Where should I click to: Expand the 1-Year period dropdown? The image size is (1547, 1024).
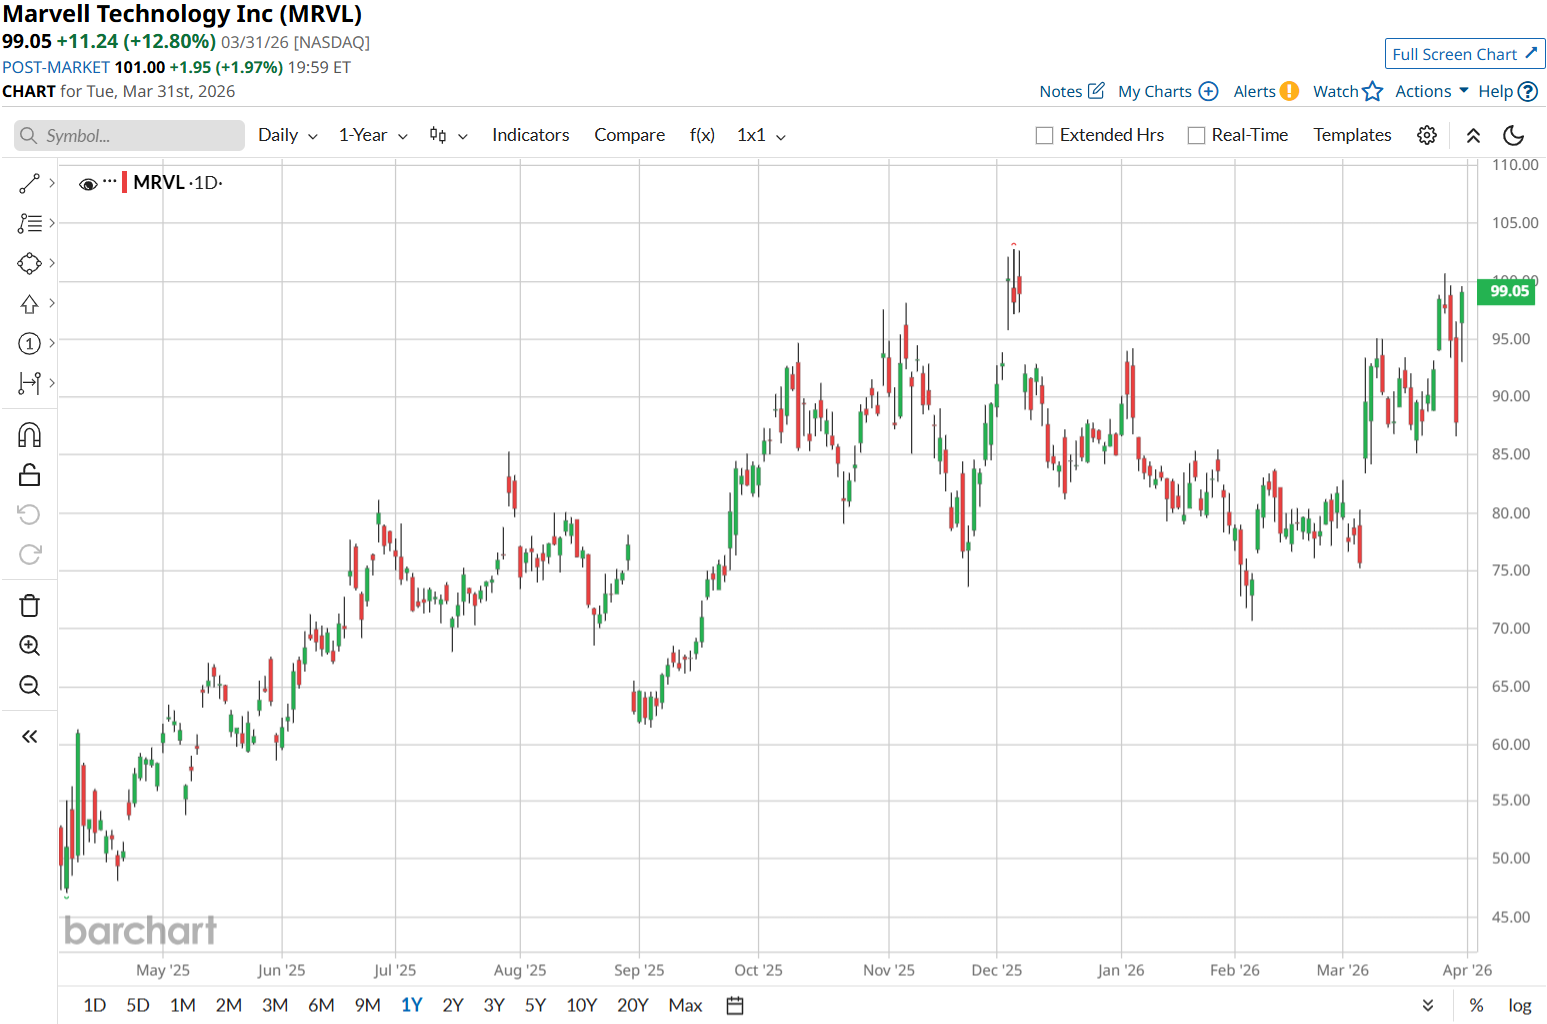click(x=372, y=135)
